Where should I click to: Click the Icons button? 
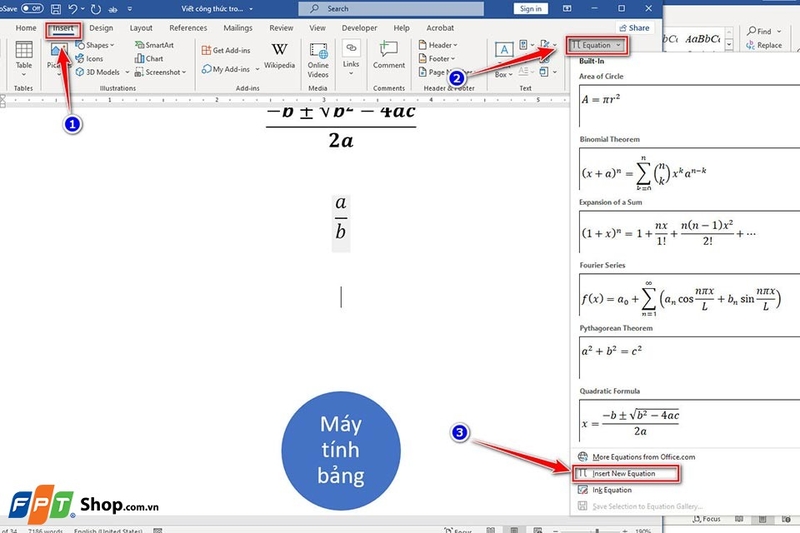[89, 59]
